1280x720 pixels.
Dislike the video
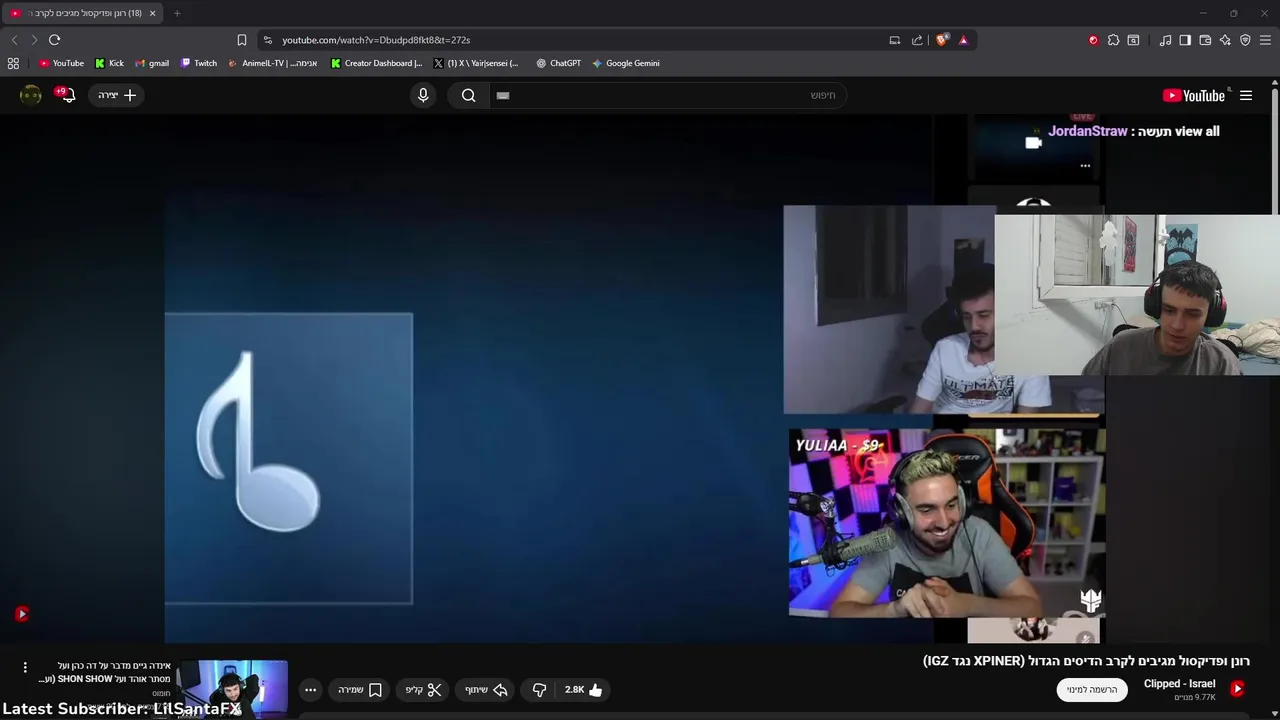pos(539,690)
